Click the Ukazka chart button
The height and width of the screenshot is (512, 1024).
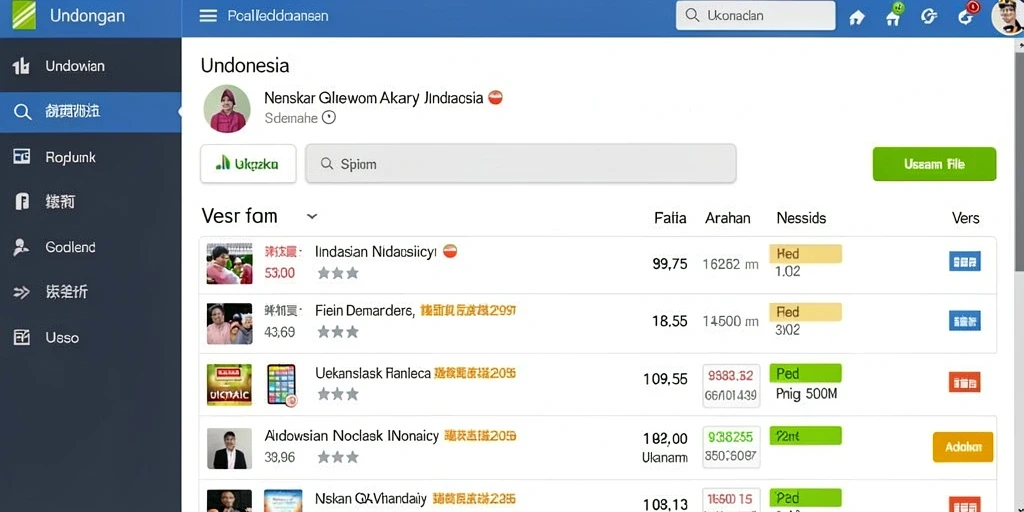[x=248, y=163]
